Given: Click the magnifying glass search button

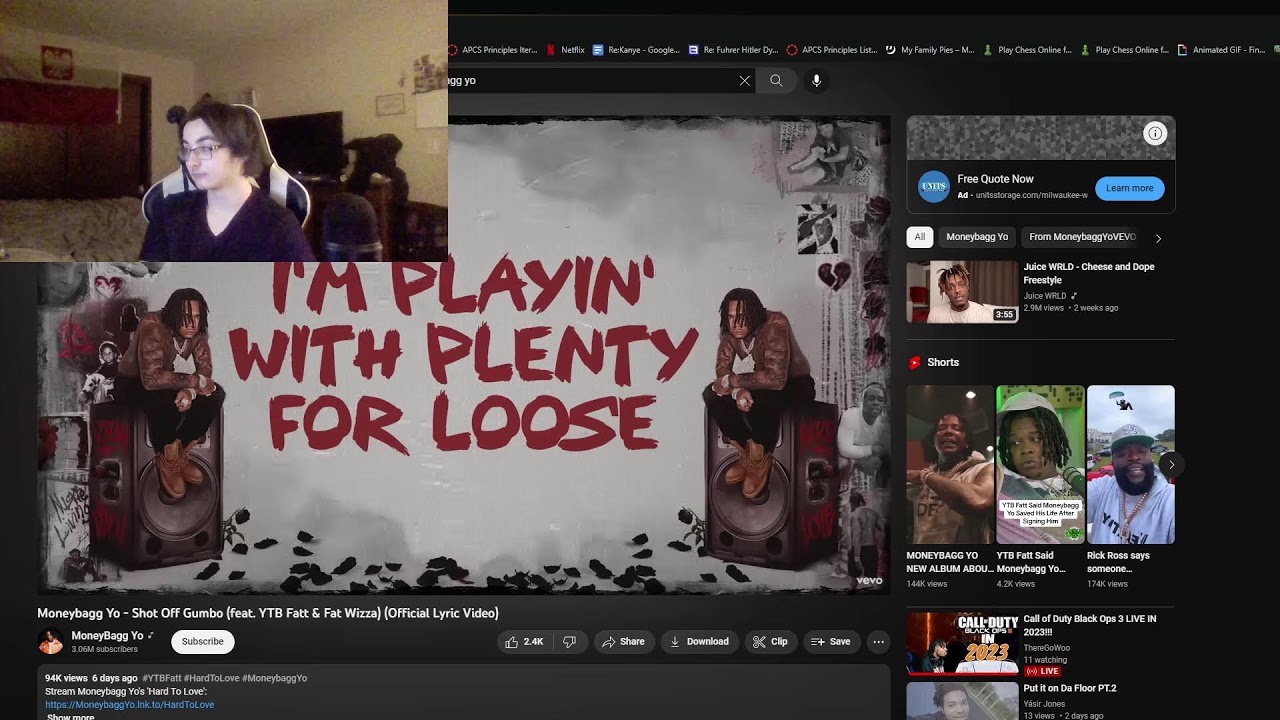Looking at the screenshot, I should tap(776, 81).
